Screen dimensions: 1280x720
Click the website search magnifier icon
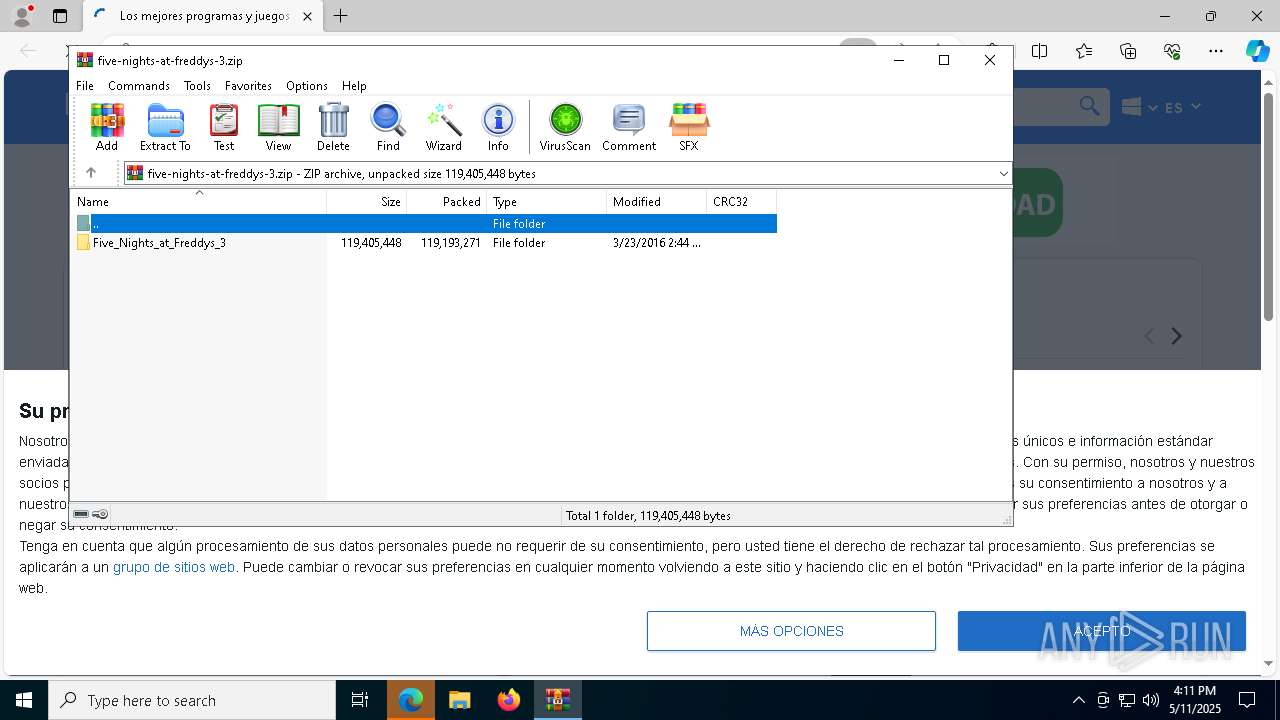[x=1089, y=106]
